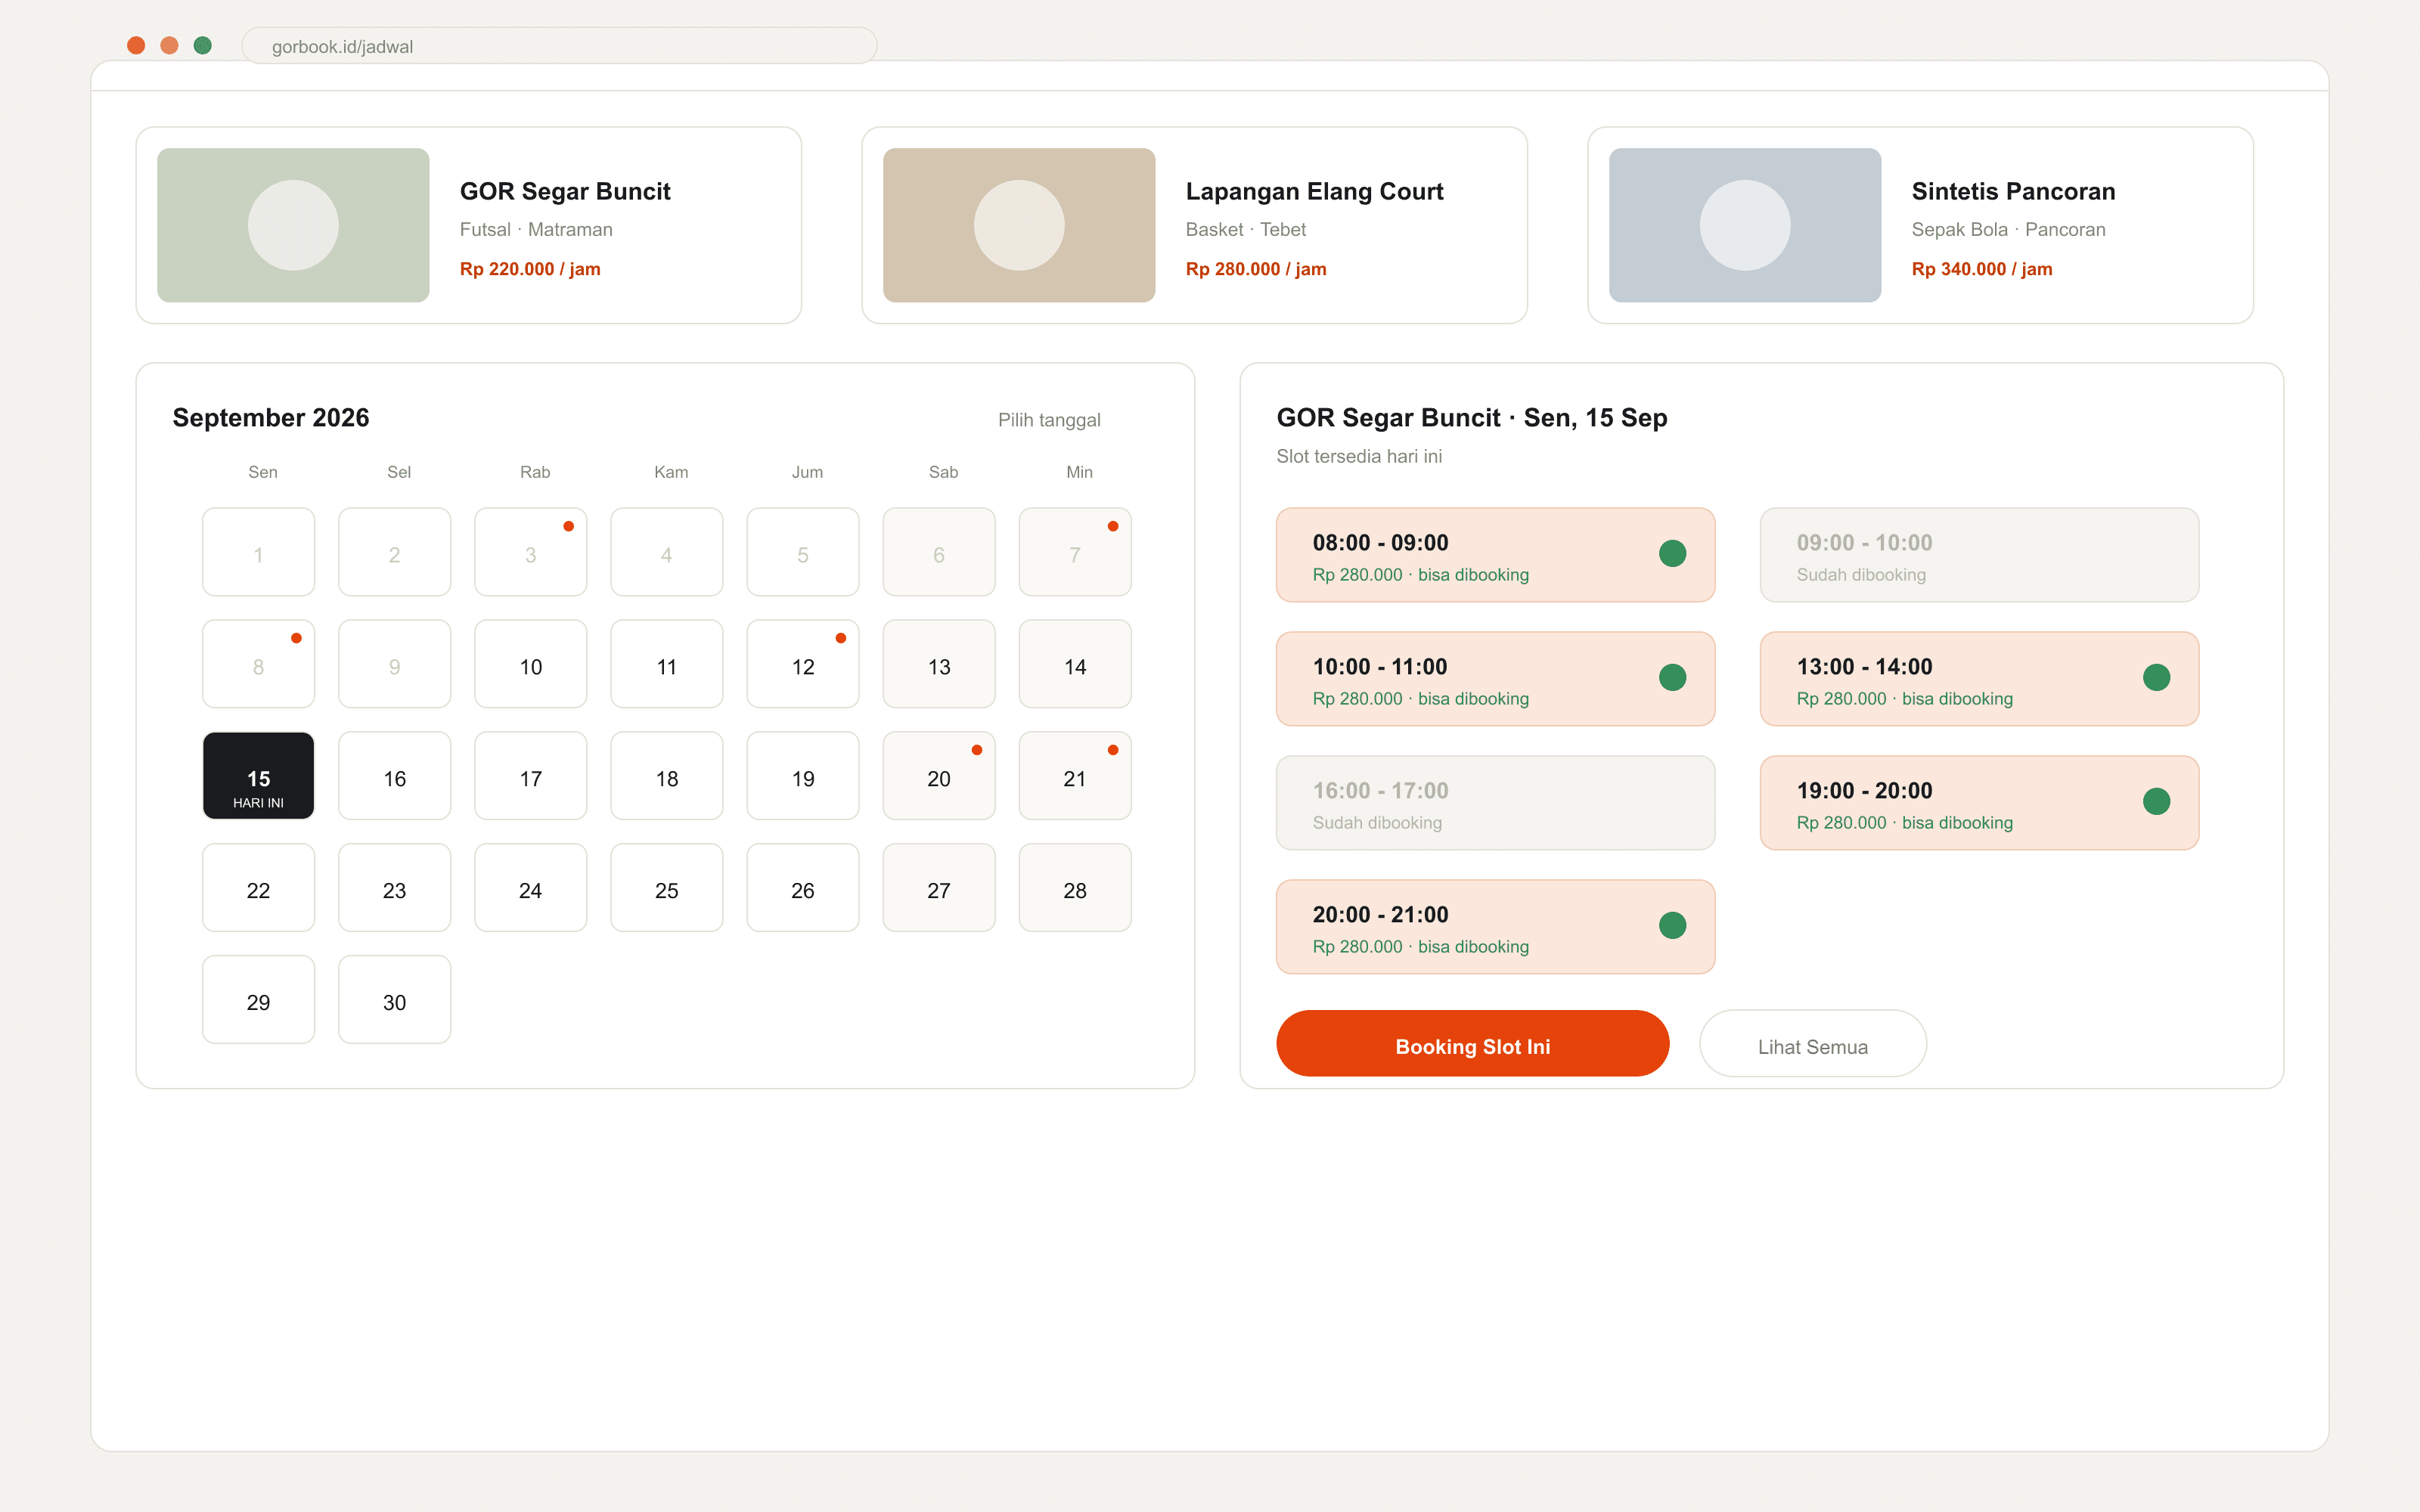Viewport: 2420px width, 1512px height.
Task: Select calendar date 10
Action: [531, 664]
